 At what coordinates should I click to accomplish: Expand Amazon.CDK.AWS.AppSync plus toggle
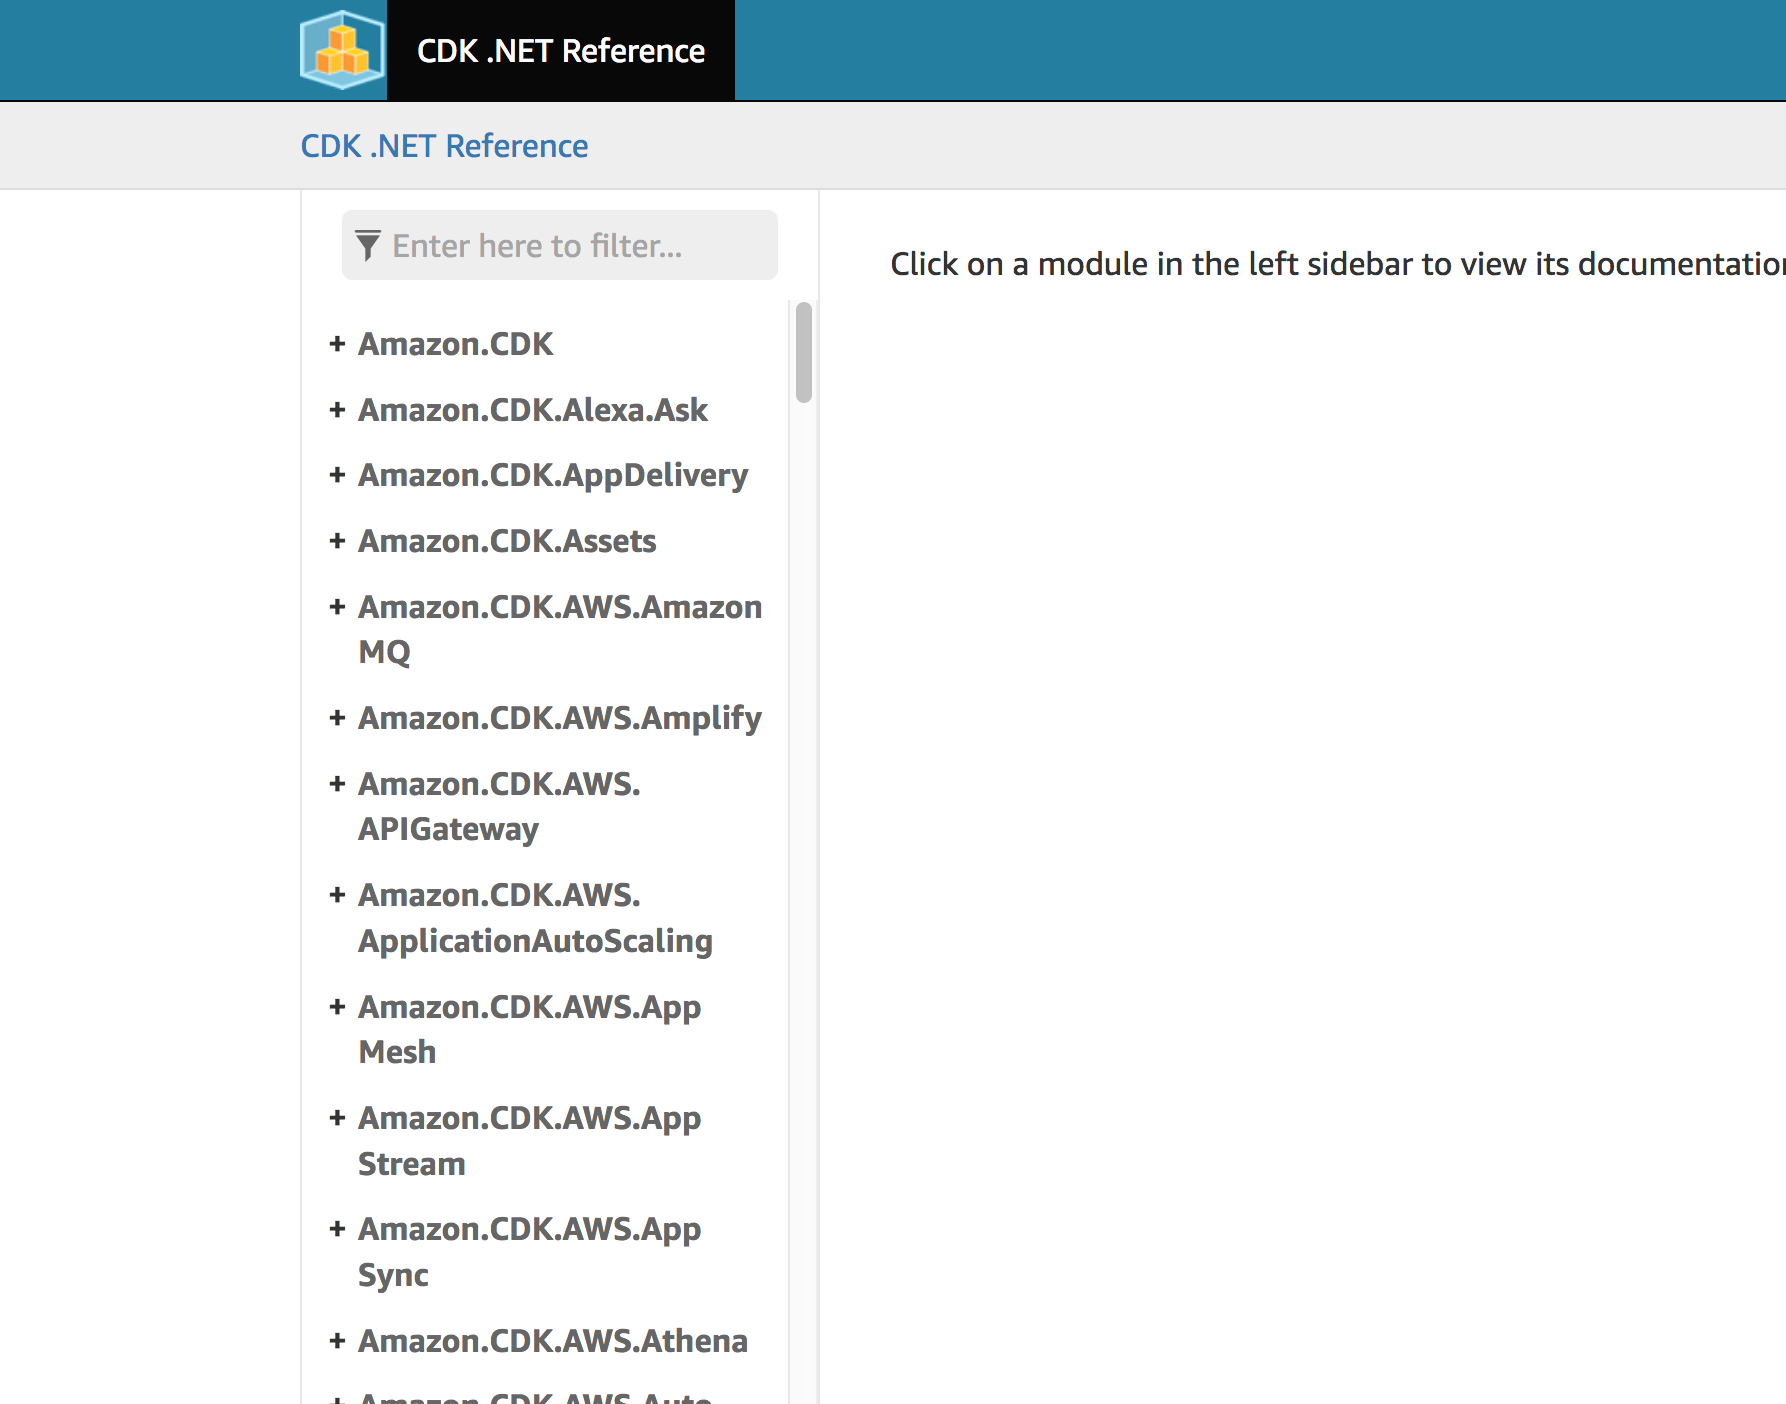pos(337,1229)
